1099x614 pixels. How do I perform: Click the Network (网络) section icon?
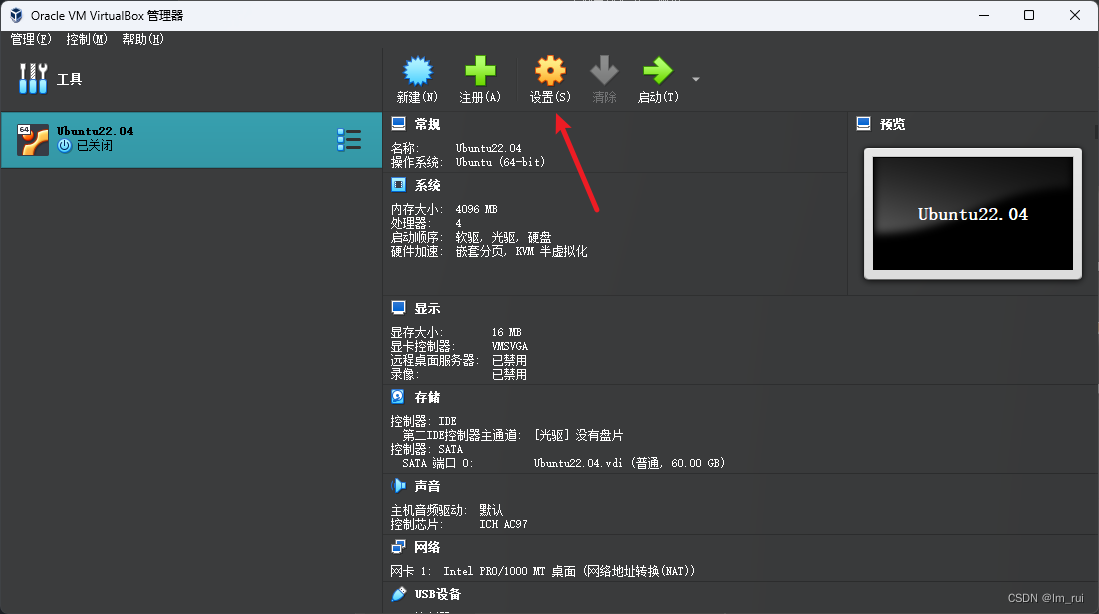[398, 546]
